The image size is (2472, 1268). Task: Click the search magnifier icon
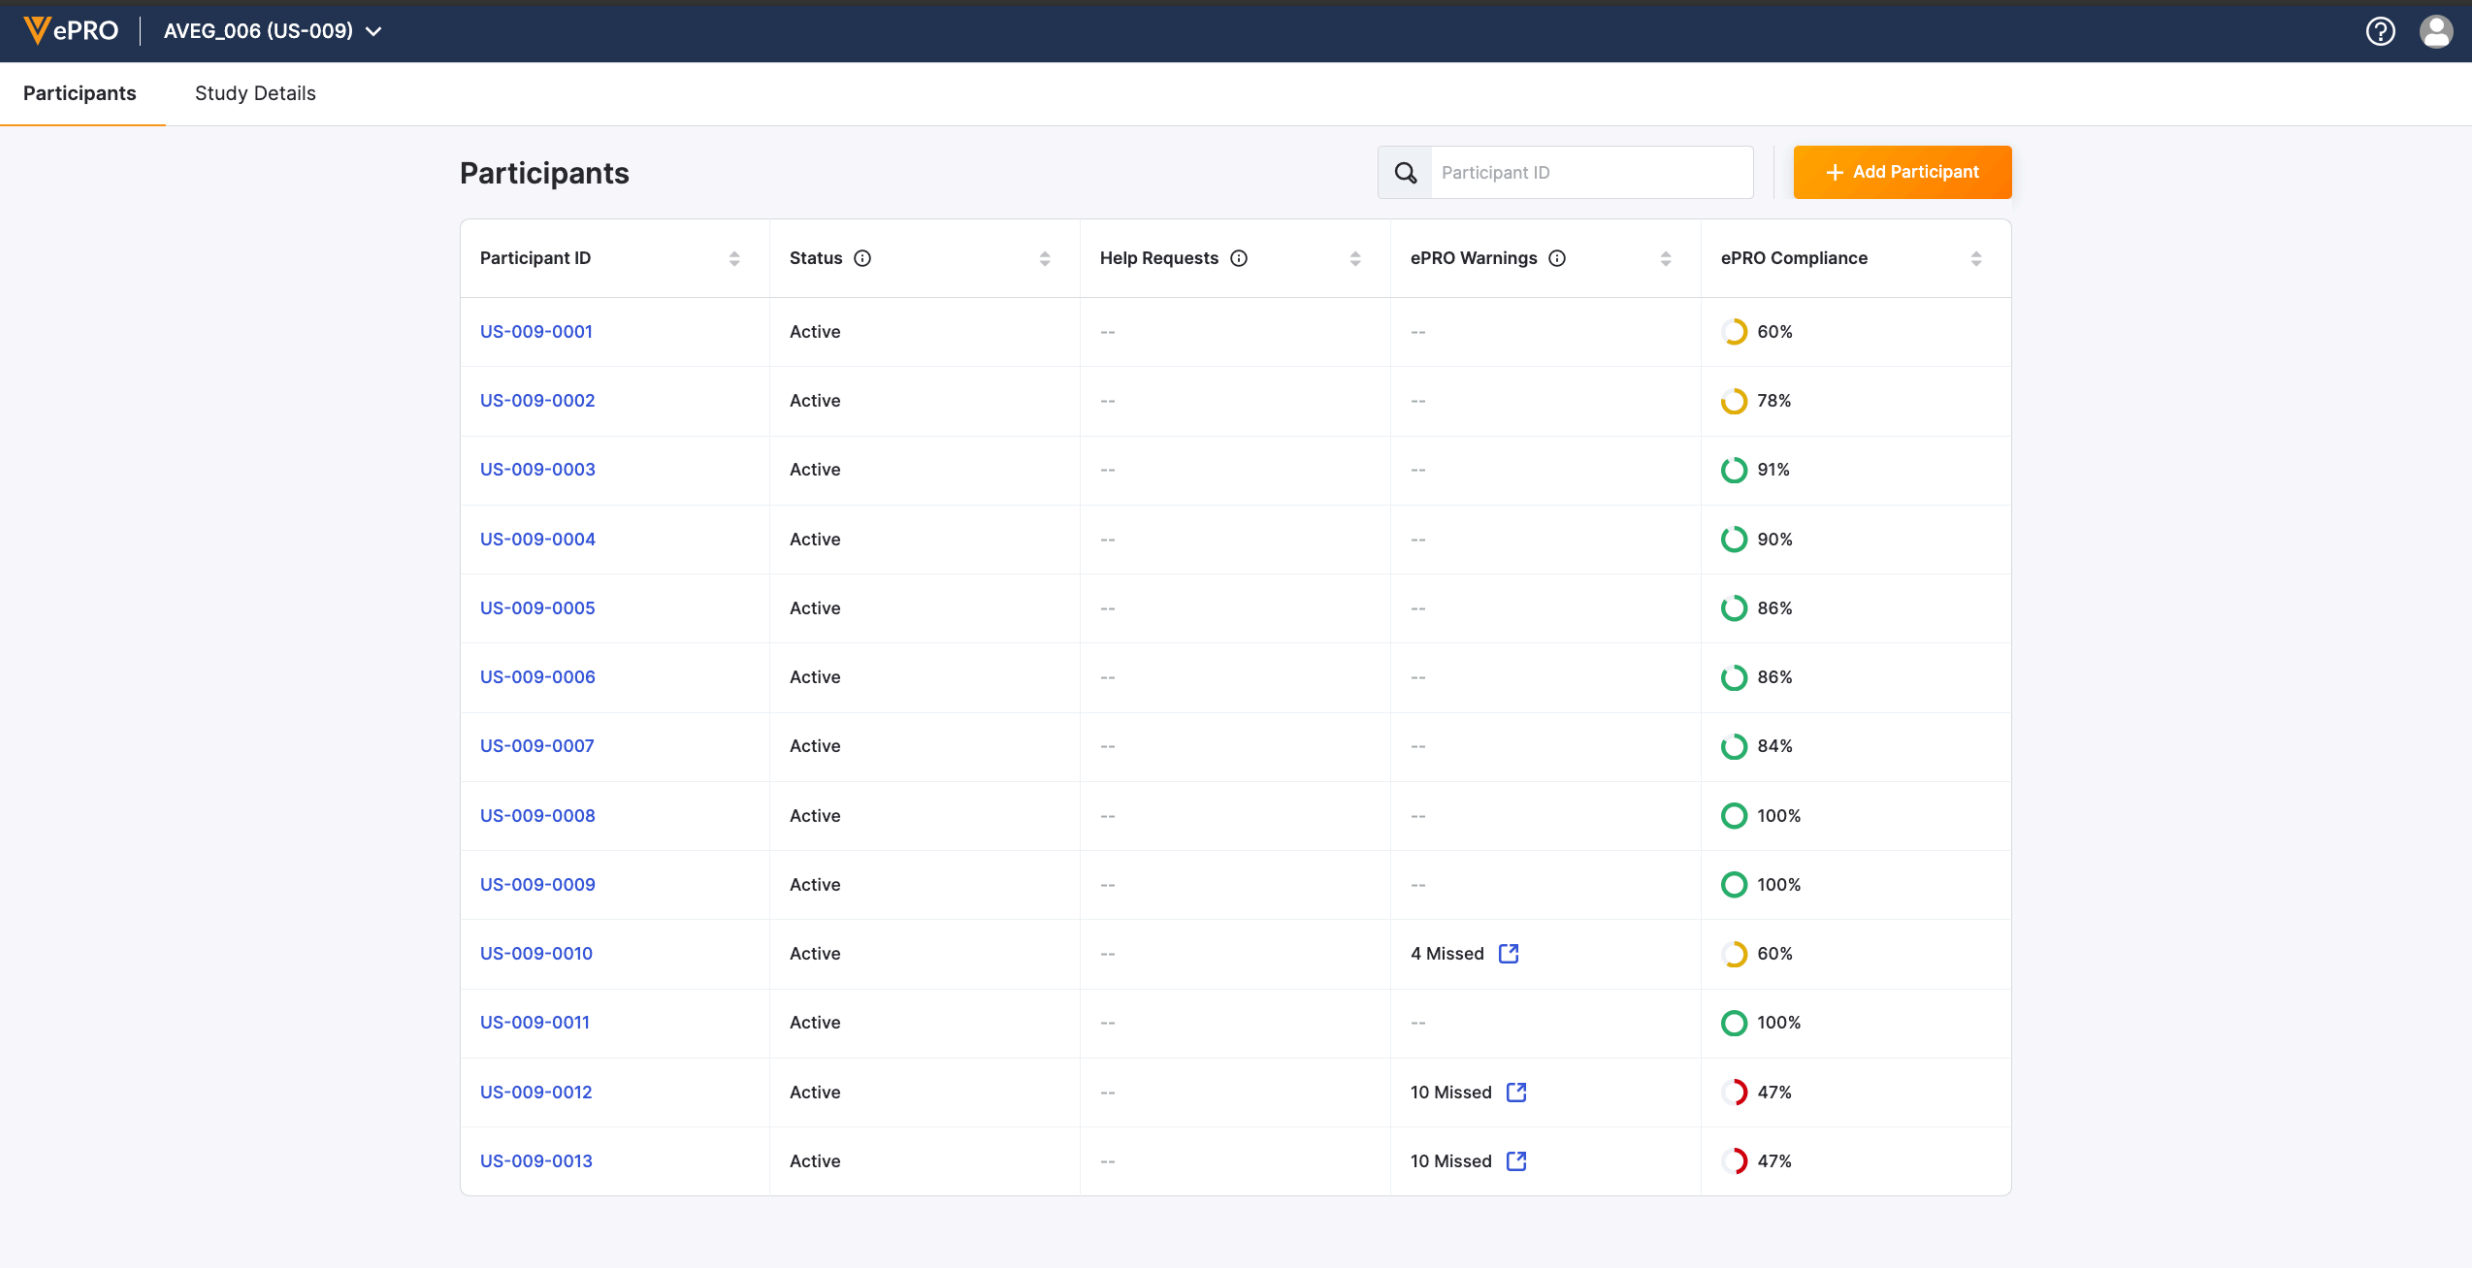[1405, 172]
